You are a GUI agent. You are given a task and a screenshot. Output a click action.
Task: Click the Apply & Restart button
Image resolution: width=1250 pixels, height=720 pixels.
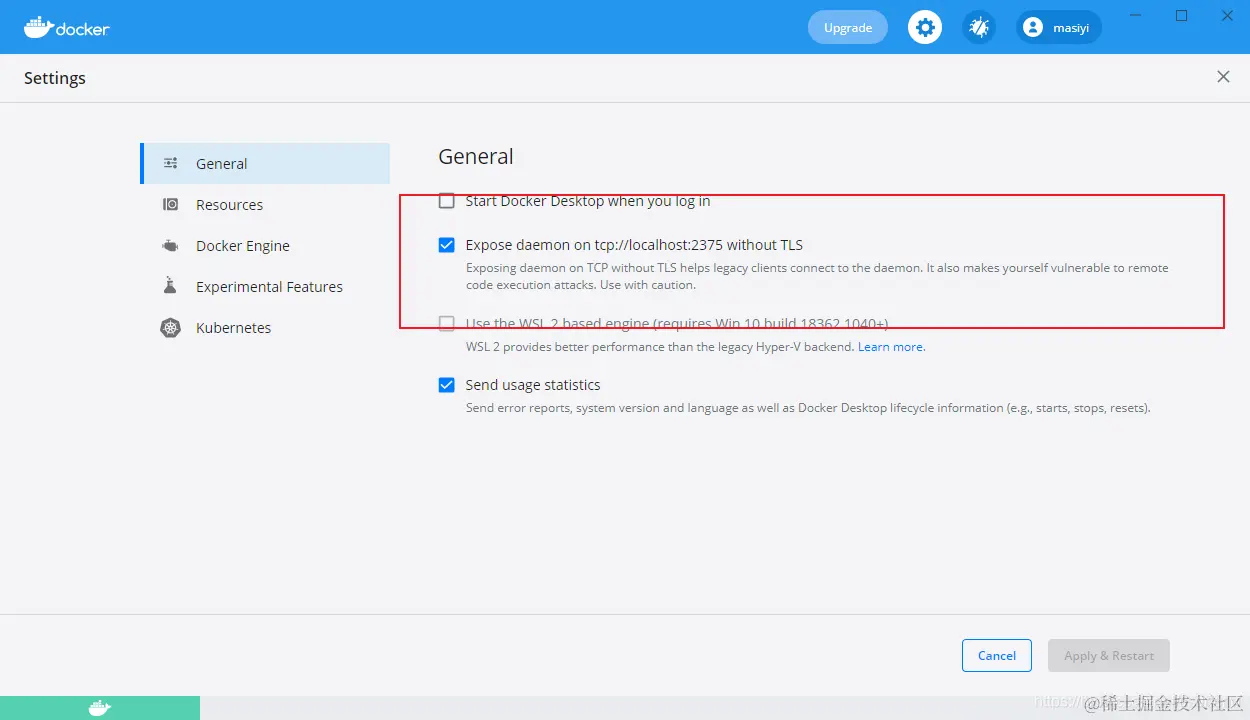[1109, 656]
